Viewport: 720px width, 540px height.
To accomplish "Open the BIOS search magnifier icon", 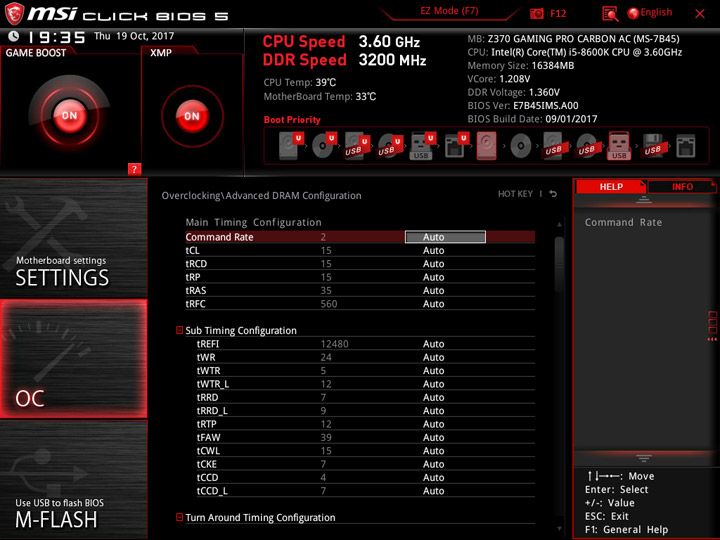I will click(x=610, y=14).
